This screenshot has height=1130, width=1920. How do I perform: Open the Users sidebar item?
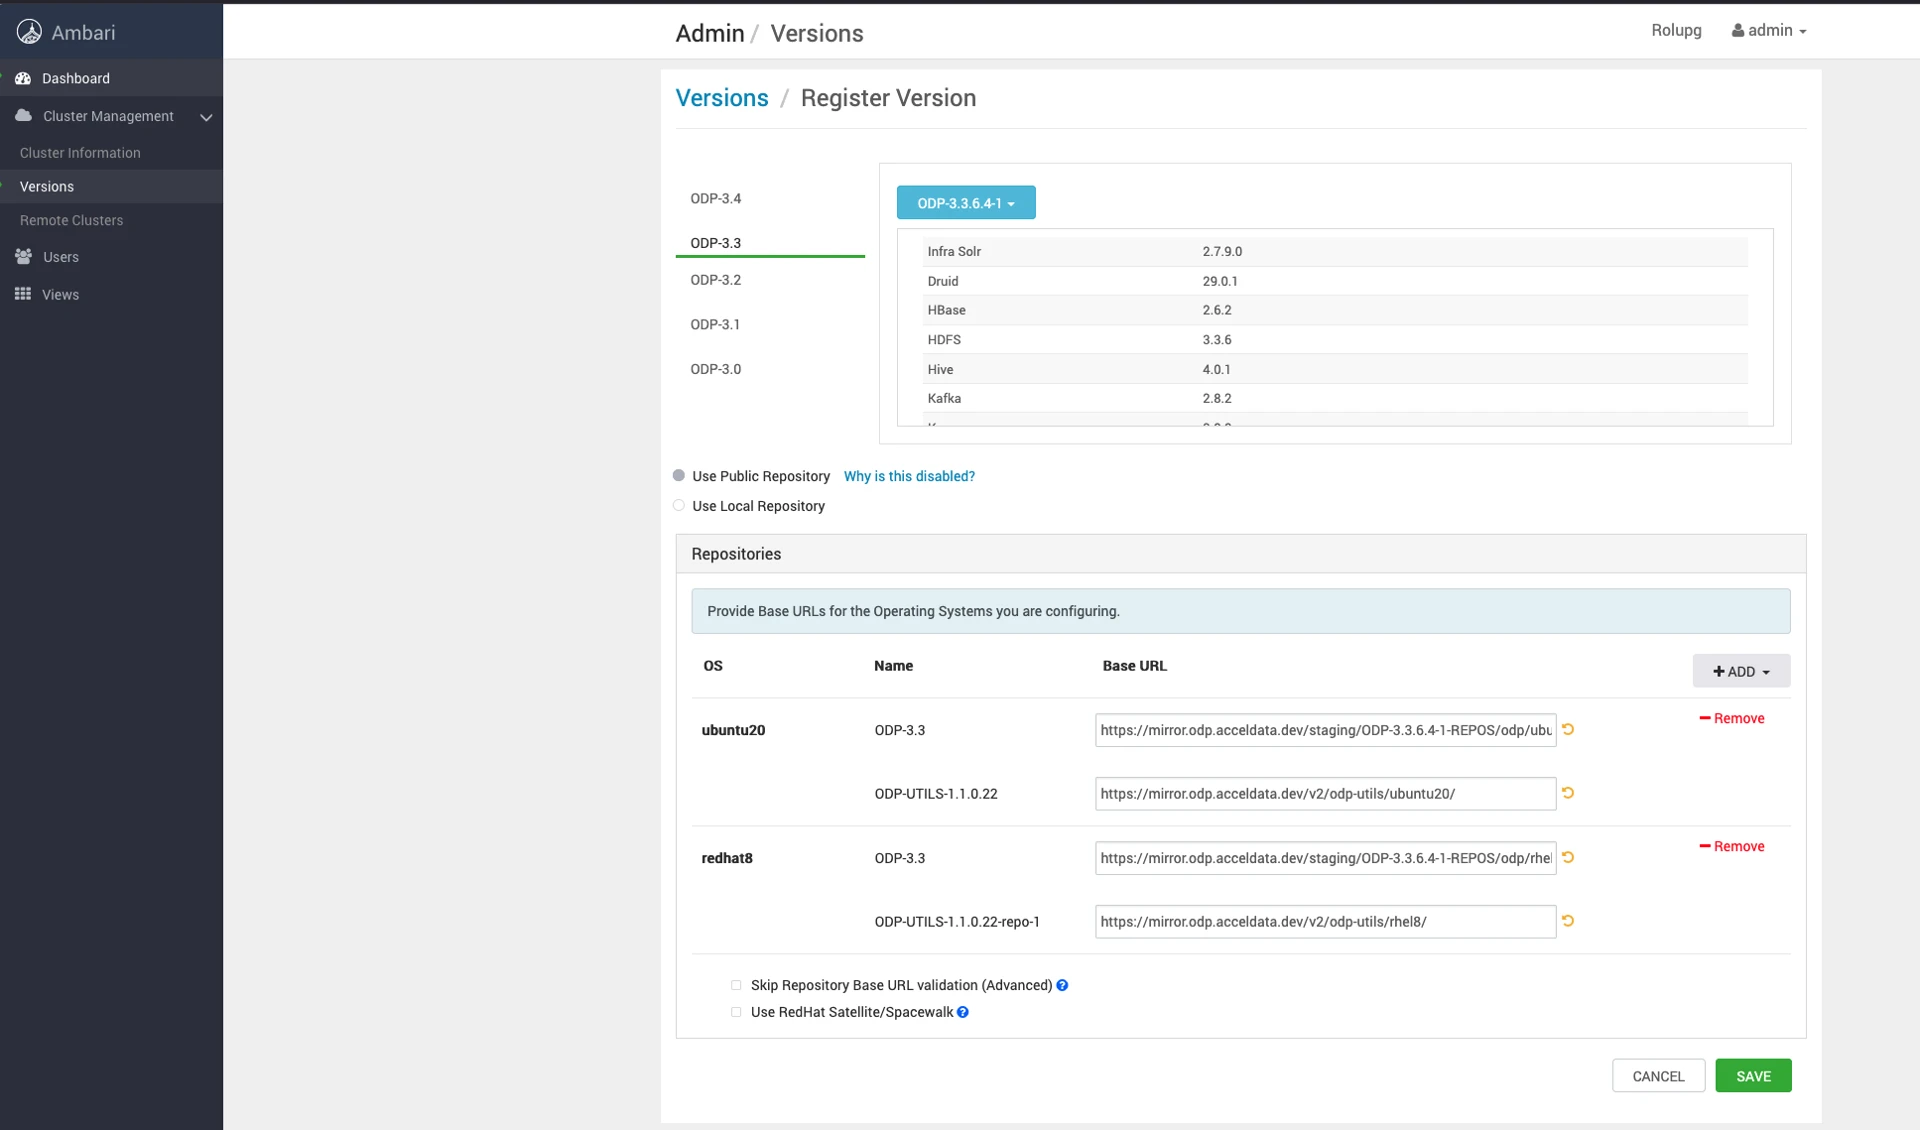pos(60,257)
